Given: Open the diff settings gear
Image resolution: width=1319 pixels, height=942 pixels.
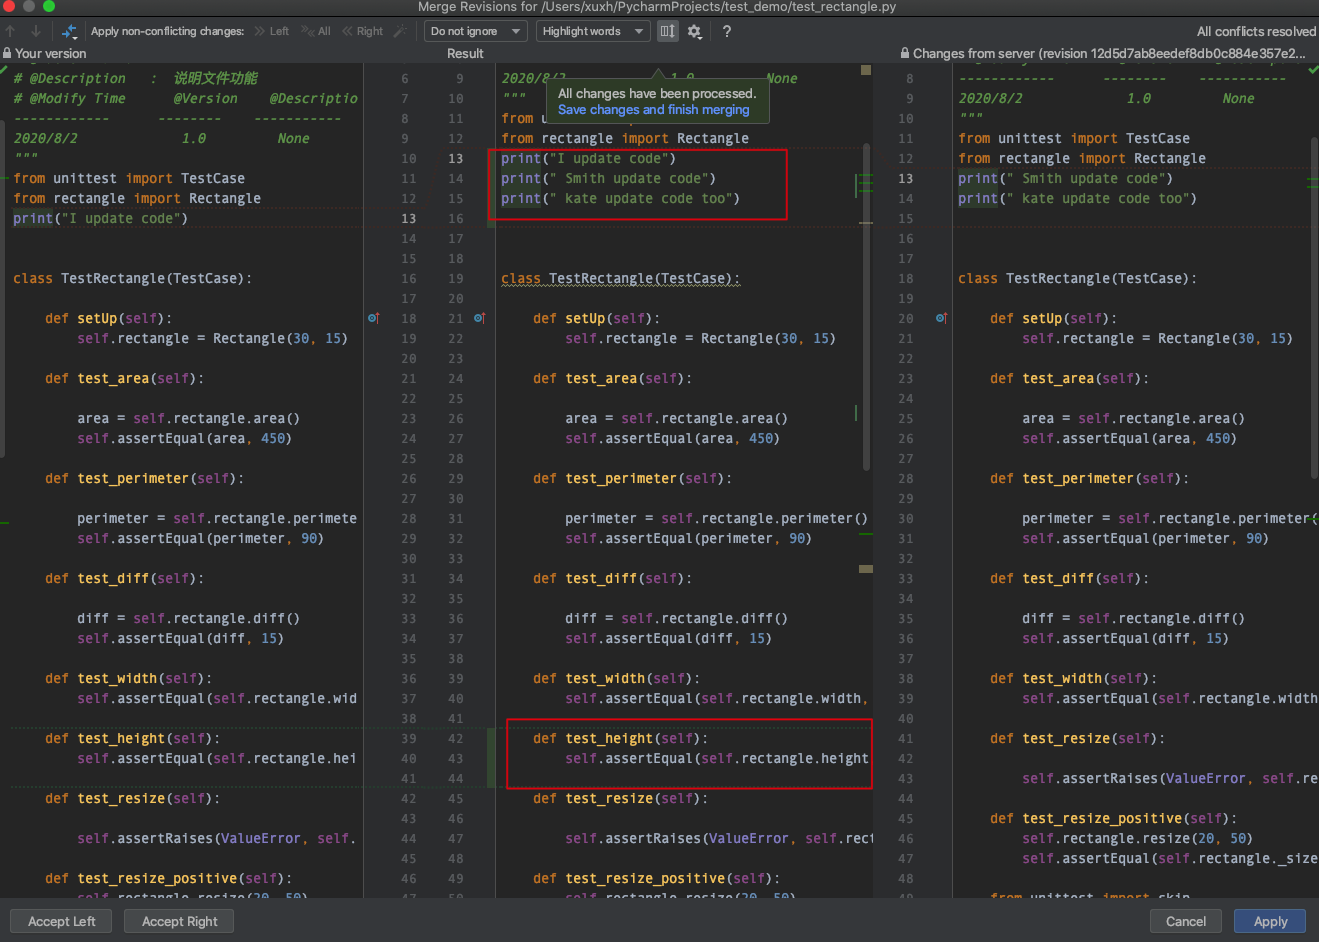Looking at the screenshot, I should click(x=694, y=31).
